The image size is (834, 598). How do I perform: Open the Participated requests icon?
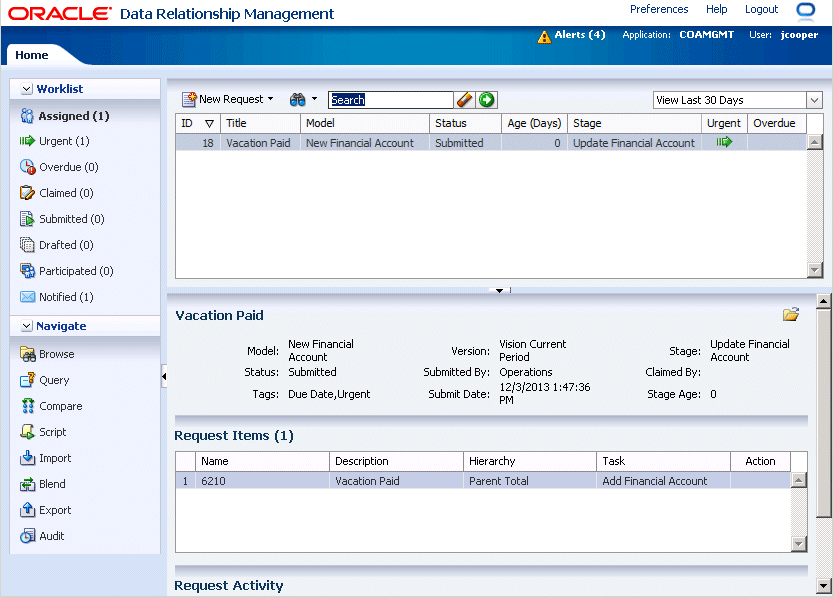point(27,271)
